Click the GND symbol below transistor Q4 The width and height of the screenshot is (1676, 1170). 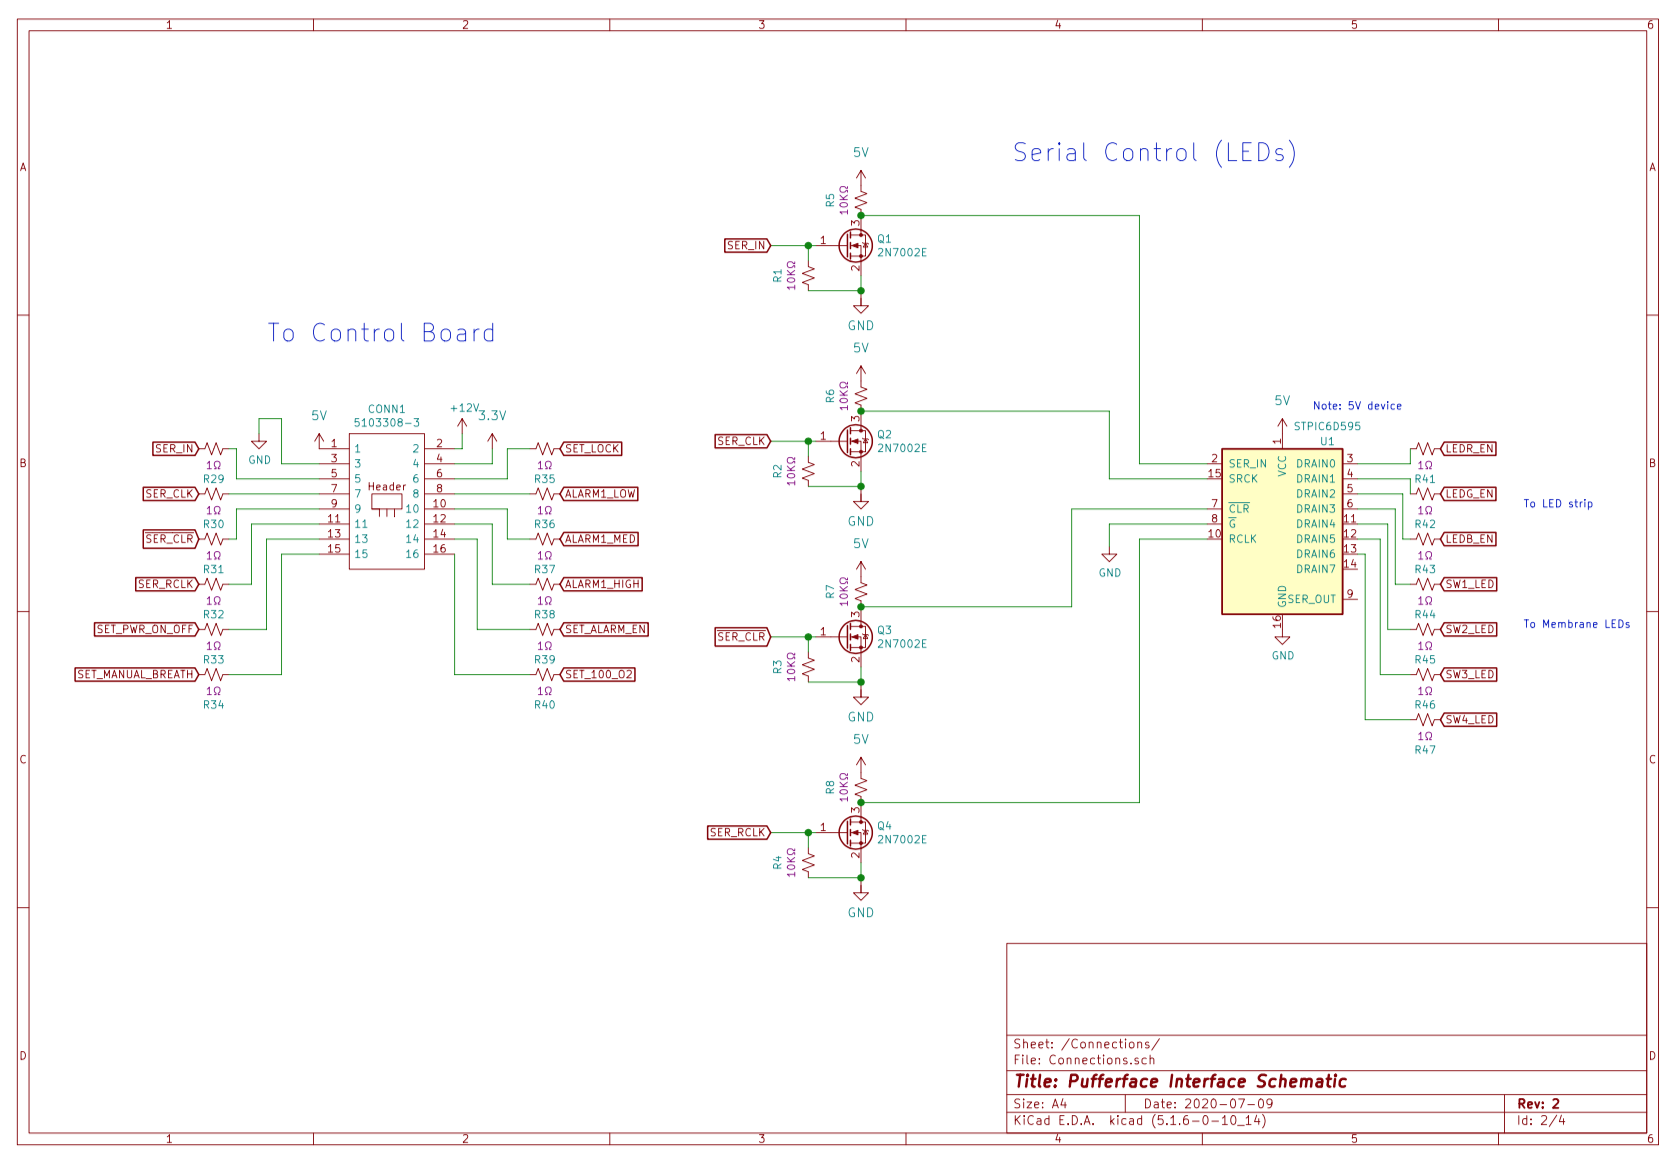point(860,896)
